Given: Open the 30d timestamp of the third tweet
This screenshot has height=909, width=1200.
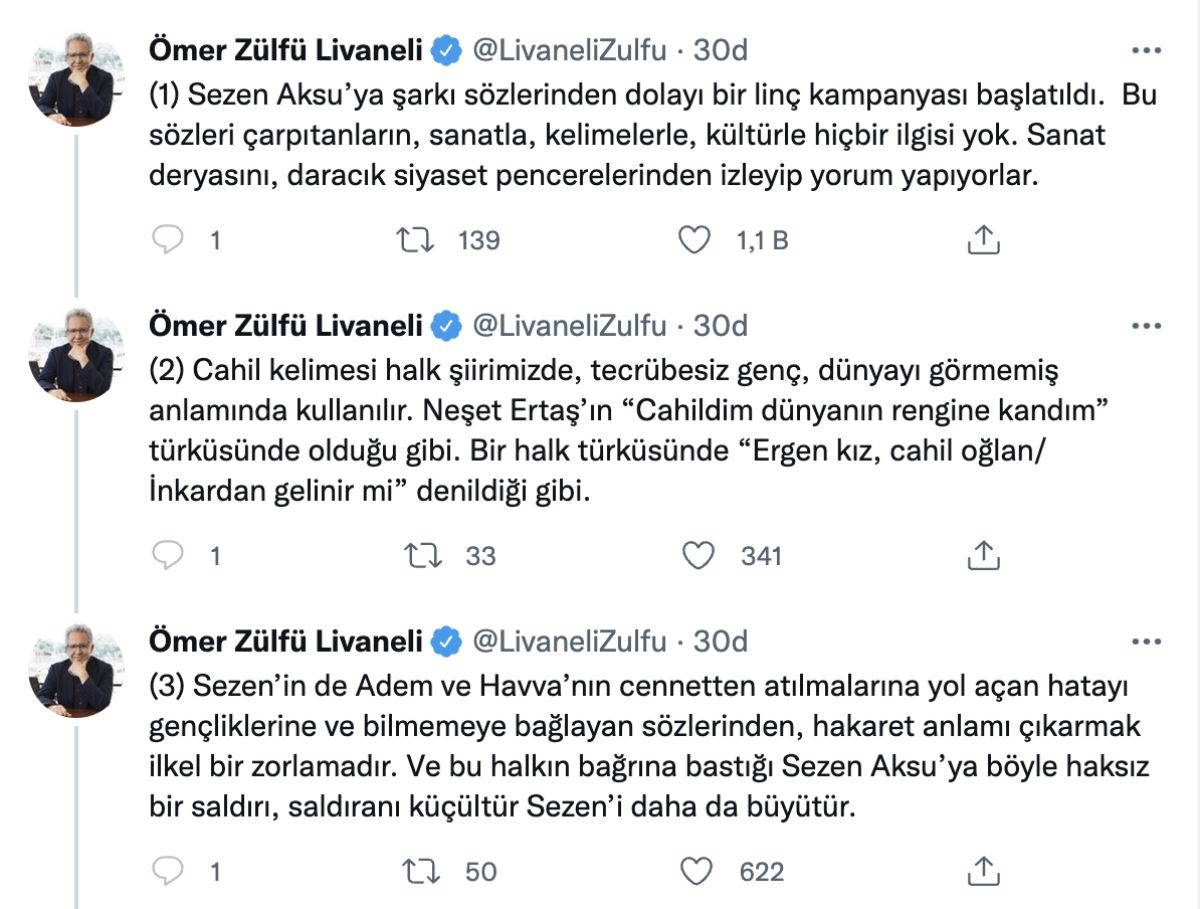Looking at the screenshot, I should click(x=720, y=640).
